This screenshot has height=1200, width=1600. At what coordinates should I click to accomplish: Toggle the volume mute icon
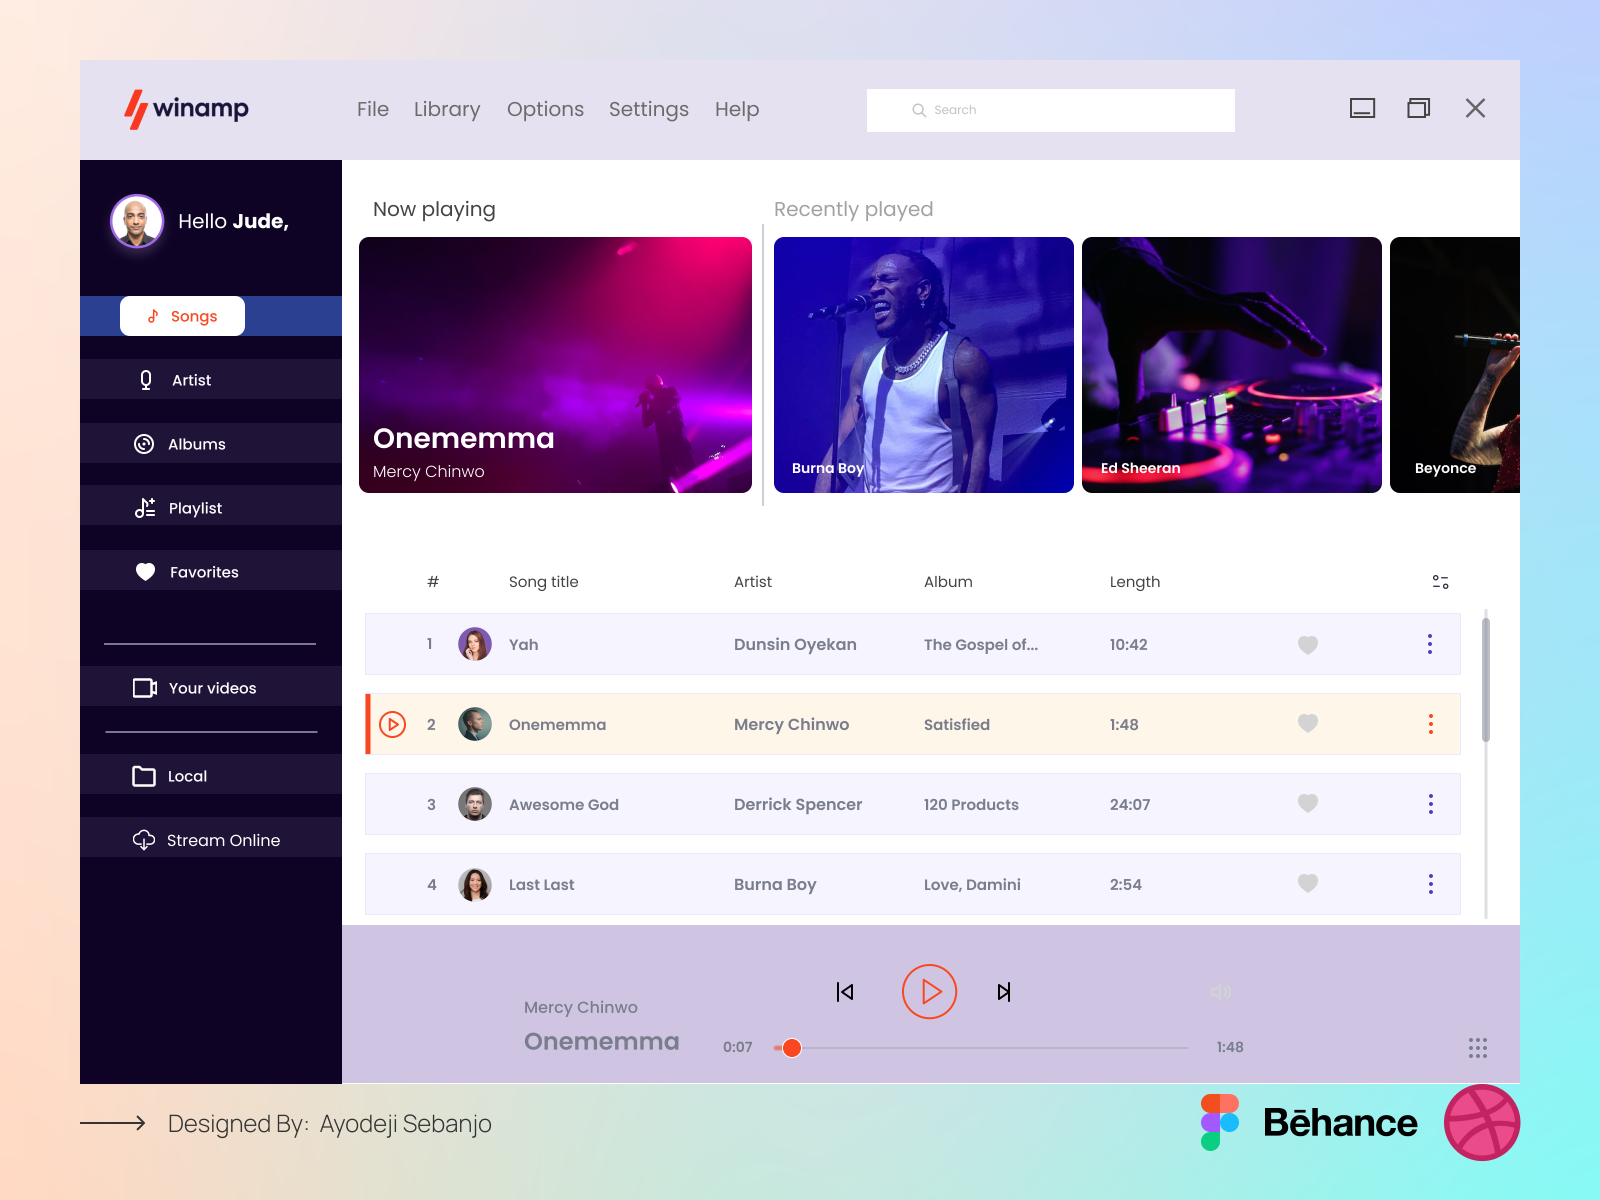(1220, 991)
